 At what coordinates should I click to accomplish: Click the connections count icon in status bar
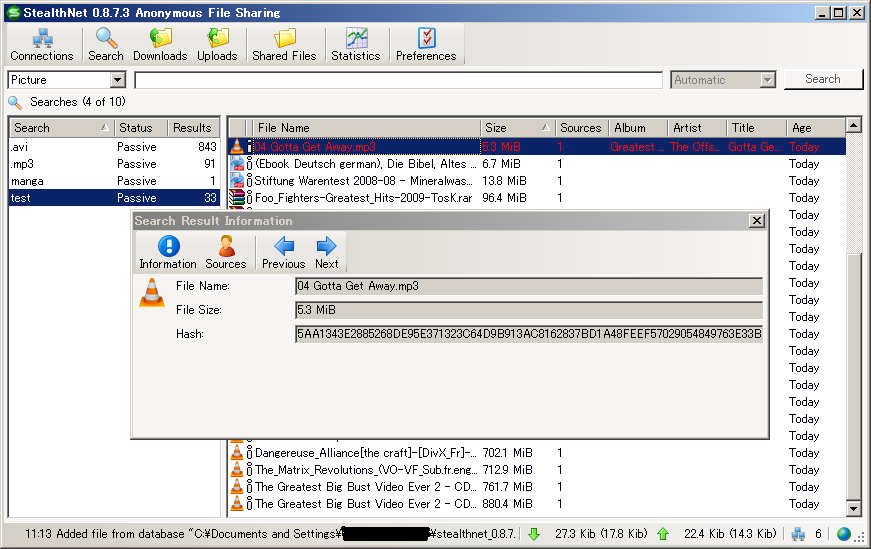pos(798,534)
